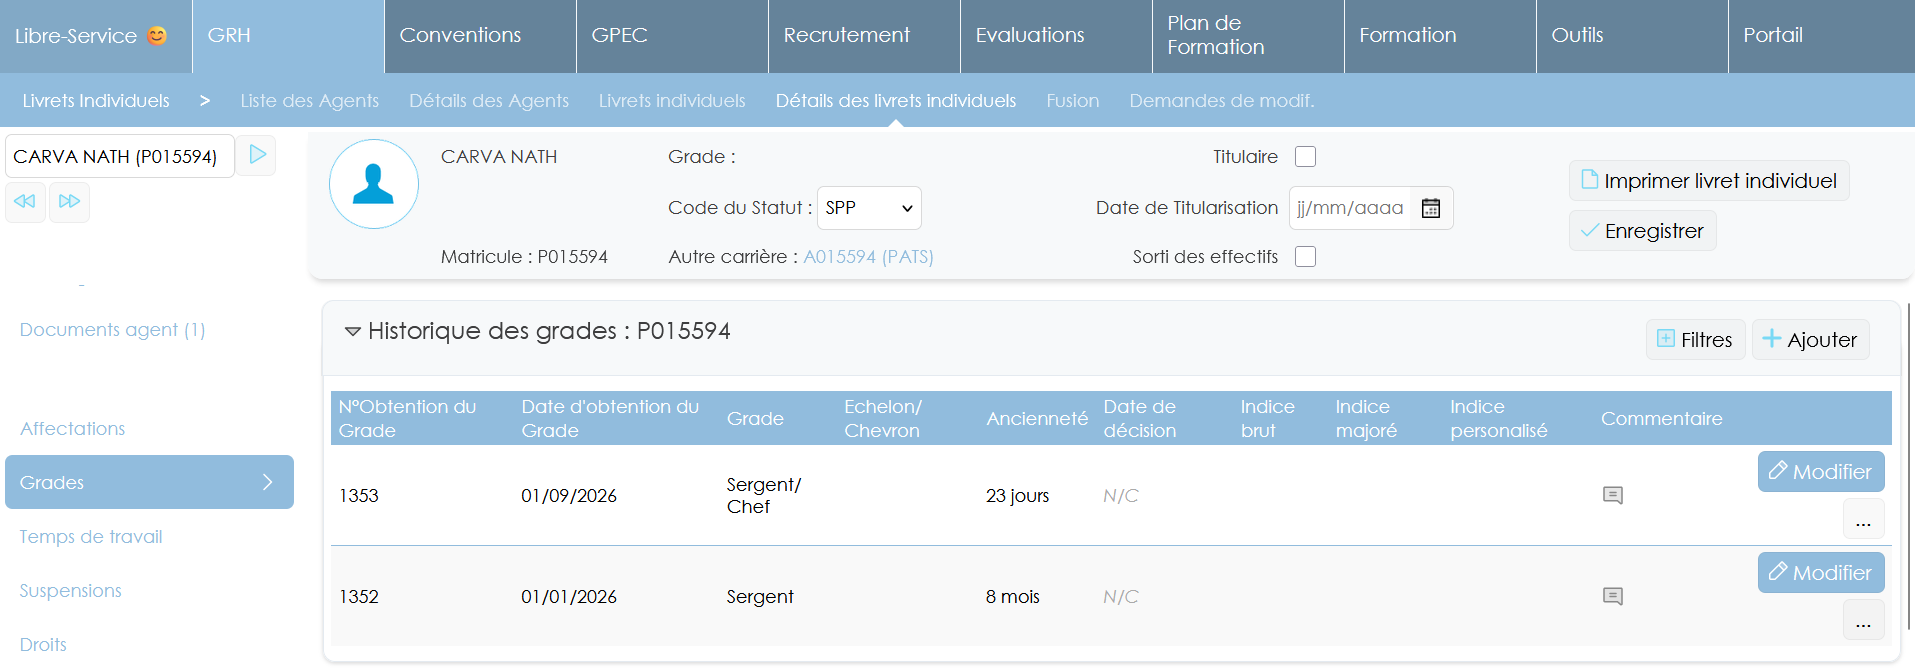Open comment icon for grade 1353
The height and width of the screenshot is (669, 1915).
[1612, 495]
